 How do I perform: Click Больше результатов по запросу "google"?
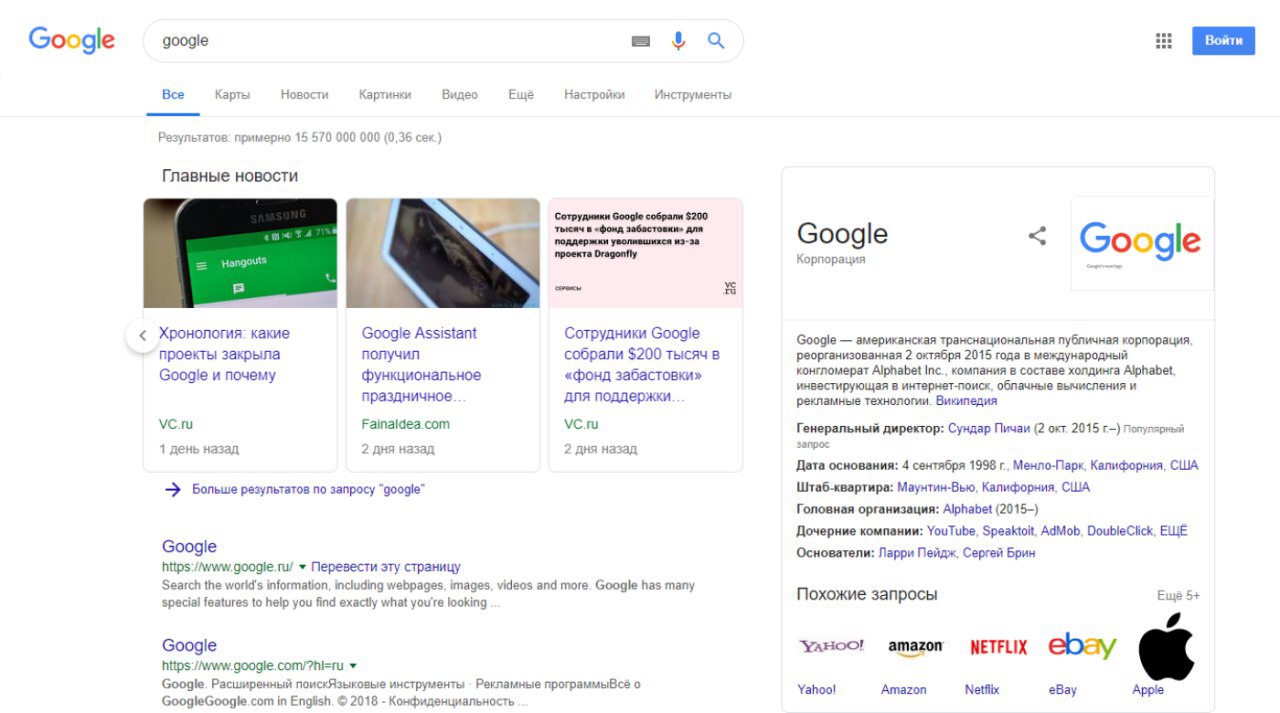pyautogui.click(x=308, y=490)
